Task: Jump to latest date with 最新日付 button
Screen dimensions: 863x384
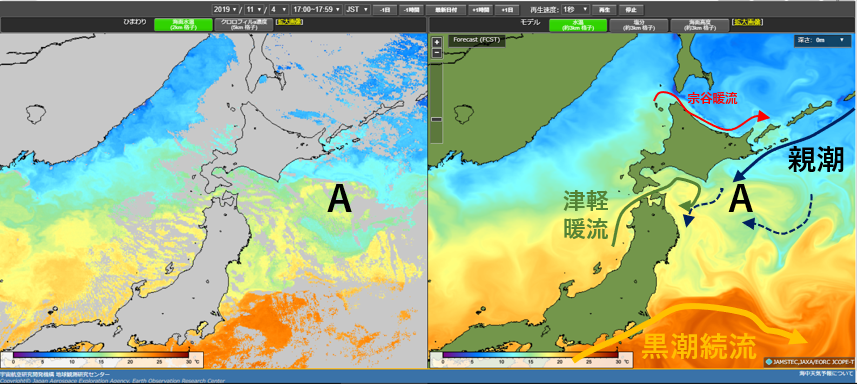Action: [446, 10]
